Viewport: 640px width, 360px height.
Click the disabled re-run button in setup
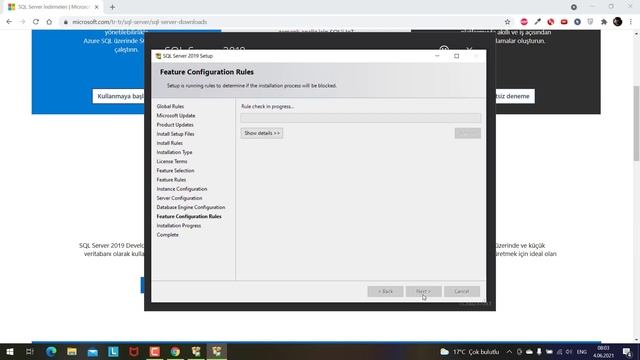point(468,133)
